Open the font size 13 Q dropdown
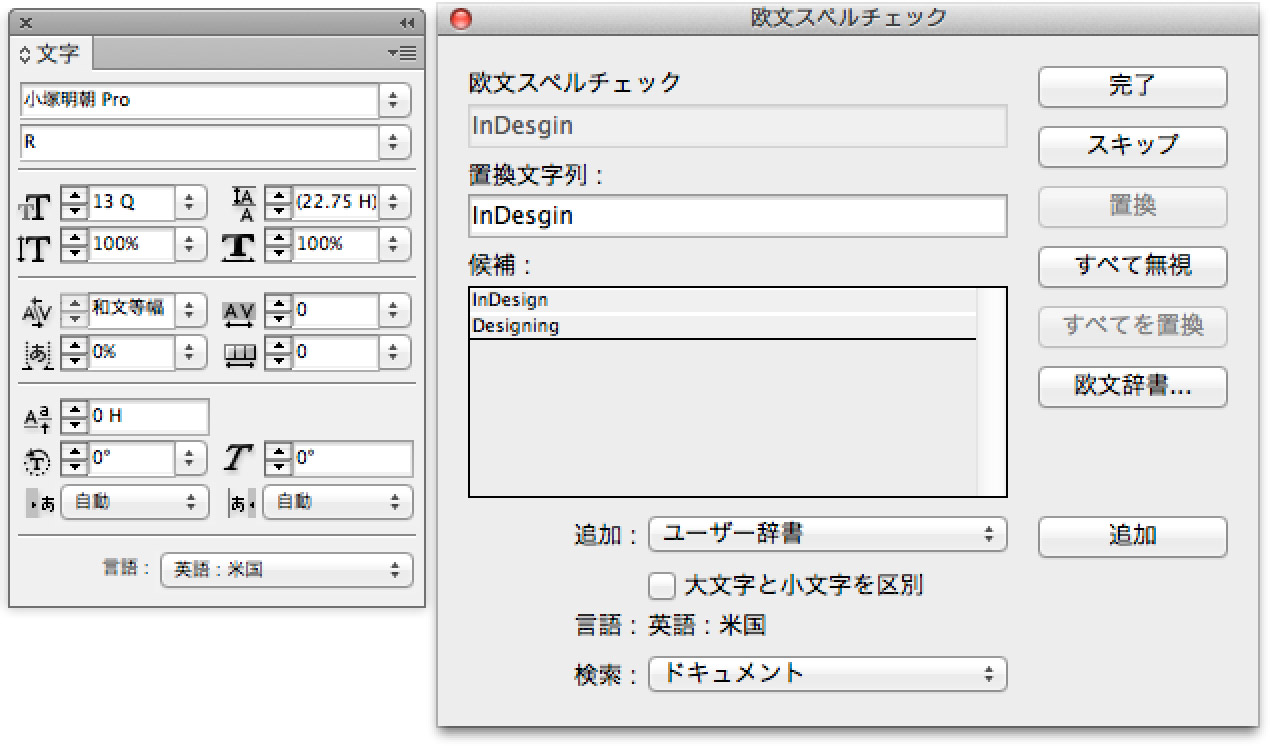The image size is (1270, 746). [191, 202]
